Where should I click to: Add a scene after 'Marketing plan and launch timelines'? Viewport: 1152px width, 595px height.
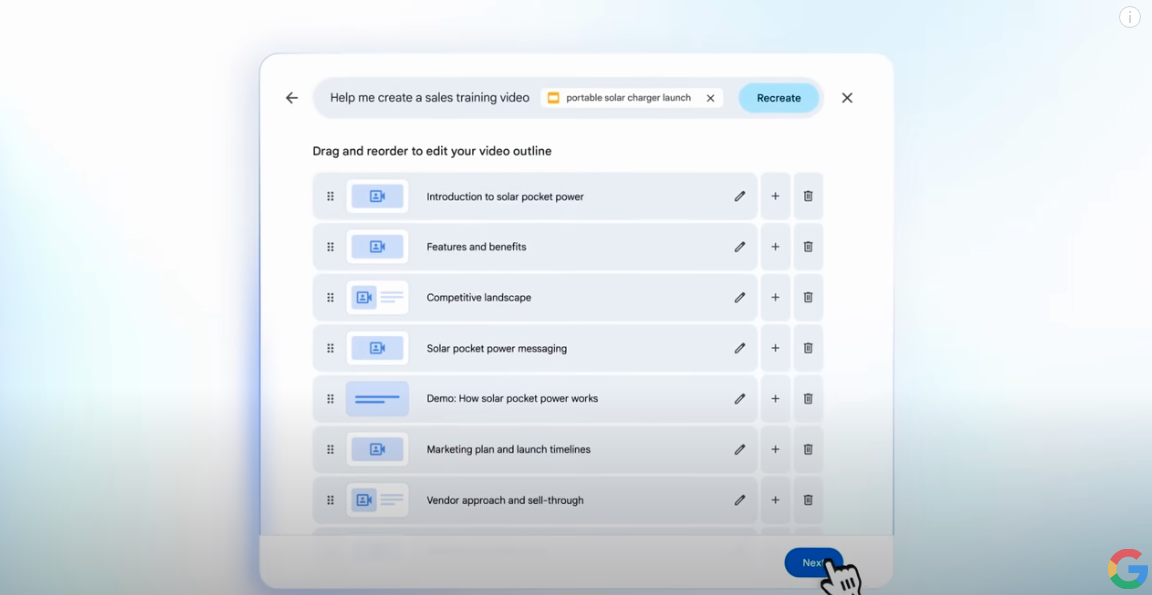click(x=775, y=450)
